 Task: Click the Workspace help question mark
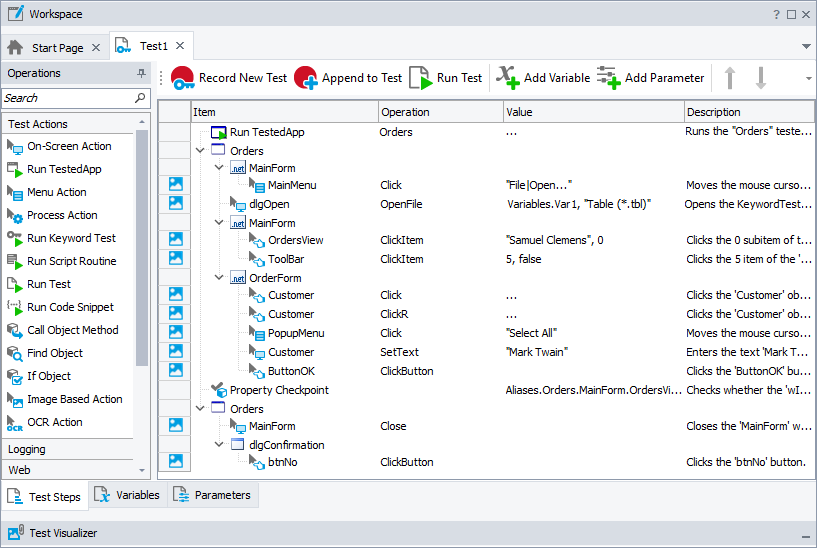(x=776, y=15)
